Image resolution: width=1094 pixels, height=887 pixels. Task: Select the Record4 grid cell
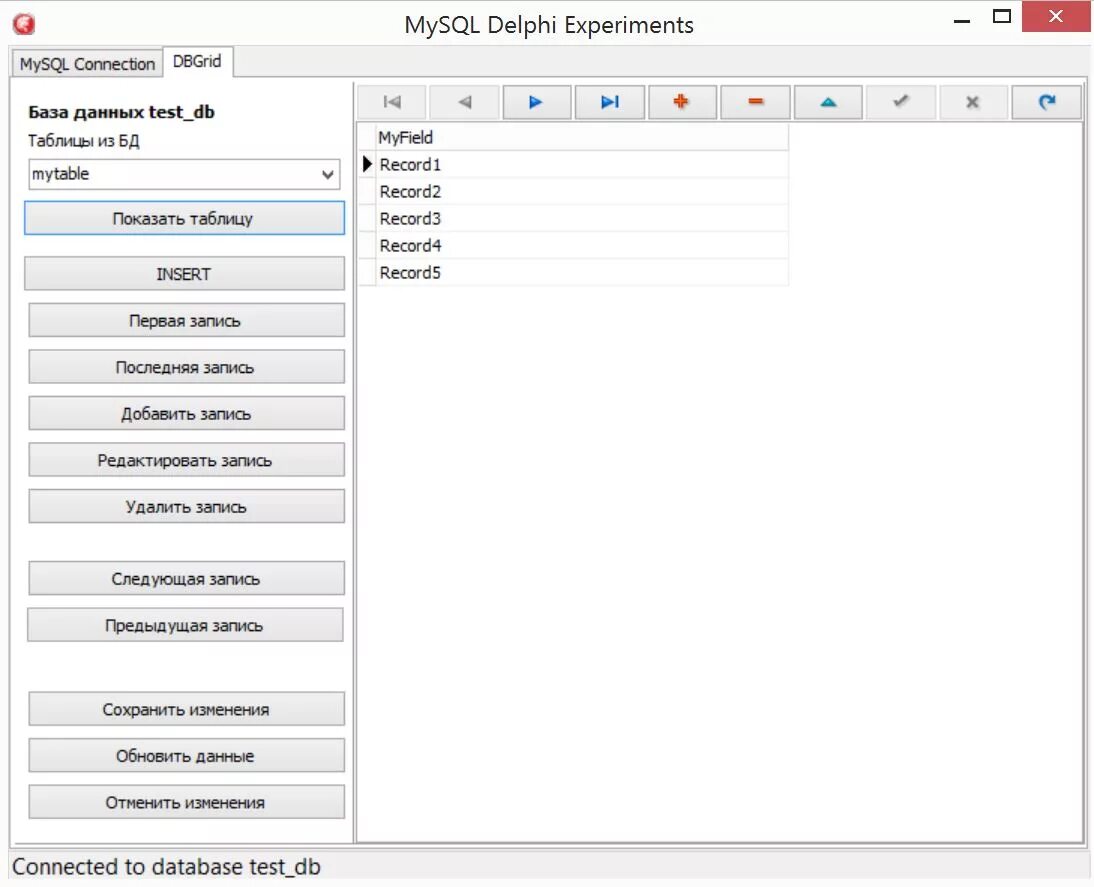(582, 246)
